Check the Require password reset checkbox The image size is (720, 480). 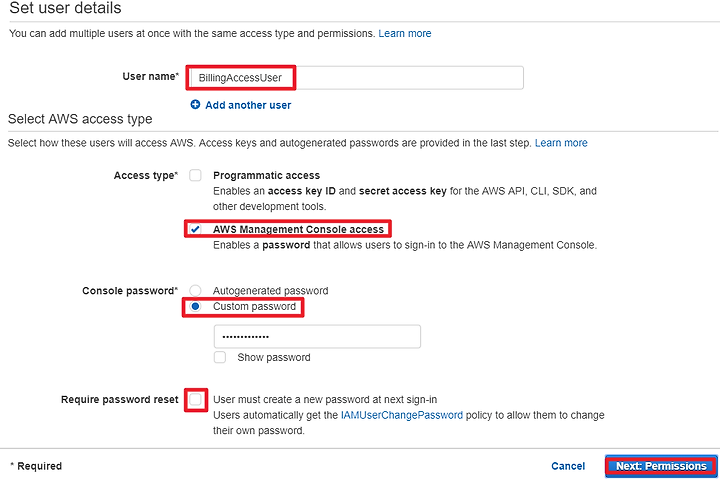click(196, 399)
